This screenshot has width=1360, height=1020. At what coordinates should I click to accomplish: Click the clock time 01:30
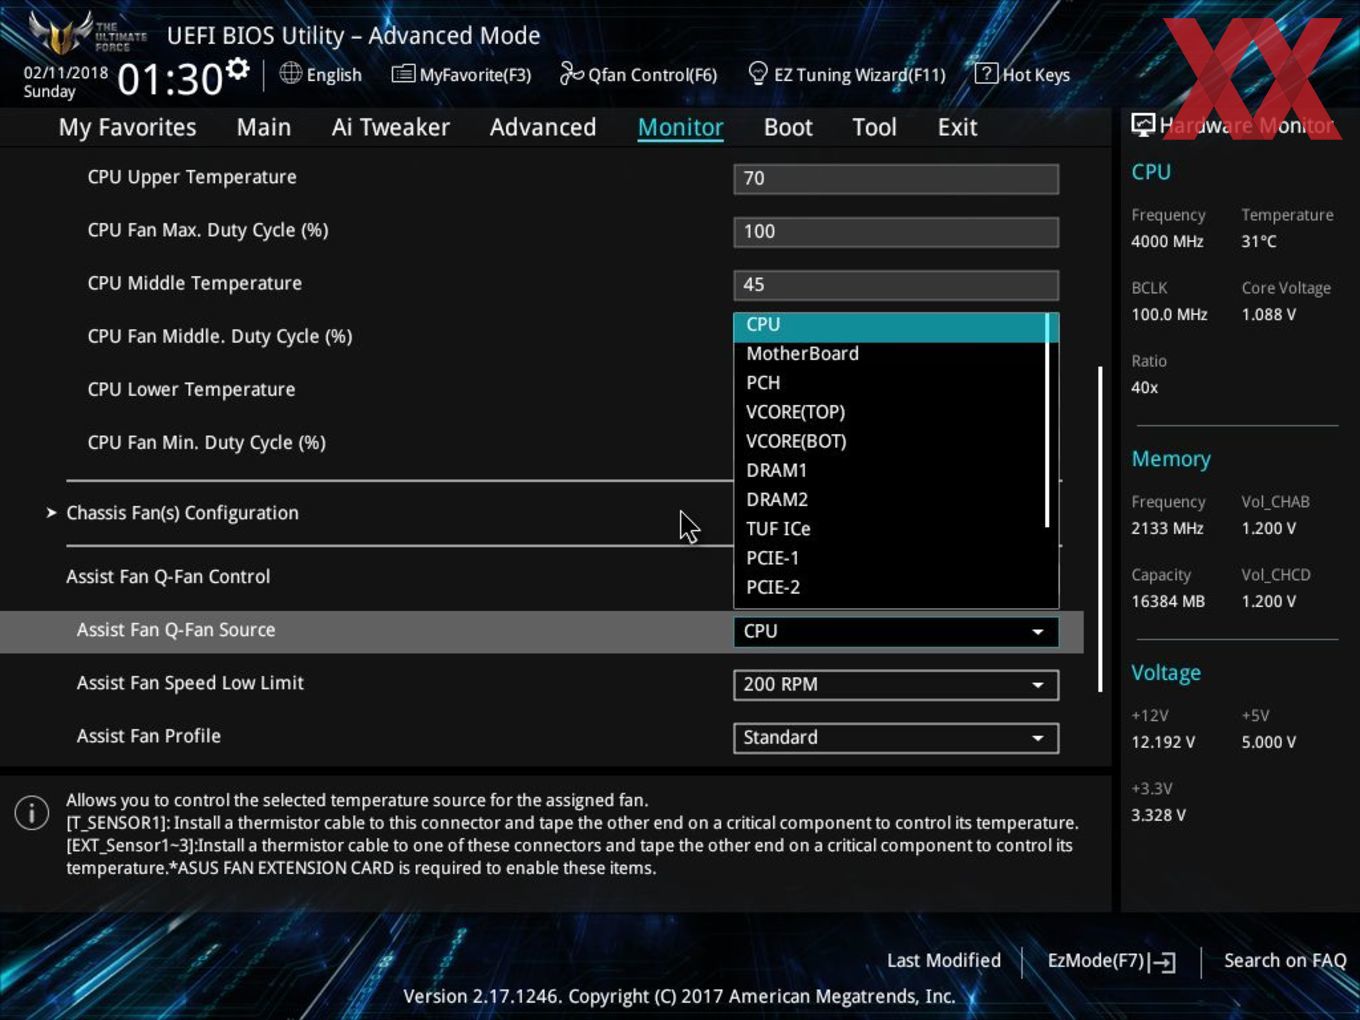click(x=170, y=79)
